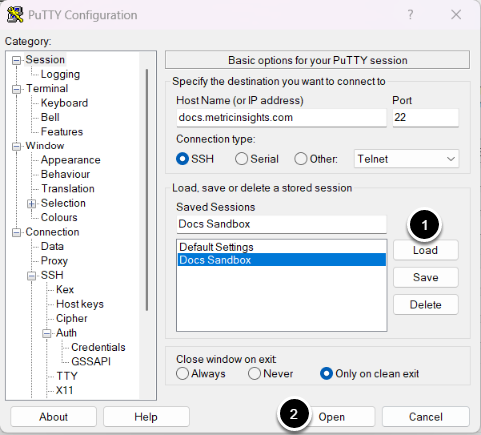Open the Proxy category
The image size is (481, 435).
[54, 261]
